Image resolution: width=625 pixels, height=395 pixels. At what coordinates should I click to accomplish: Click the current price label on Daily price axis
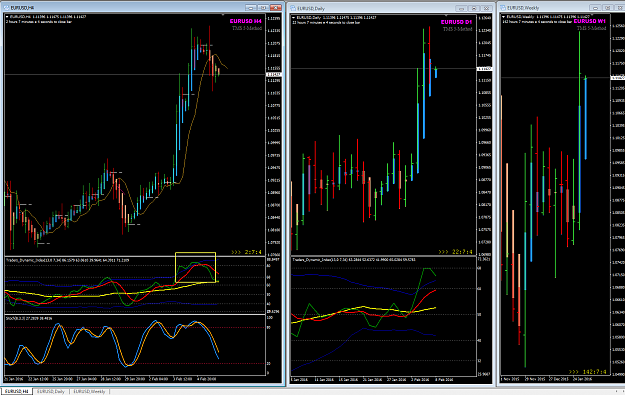click(484, 69)
